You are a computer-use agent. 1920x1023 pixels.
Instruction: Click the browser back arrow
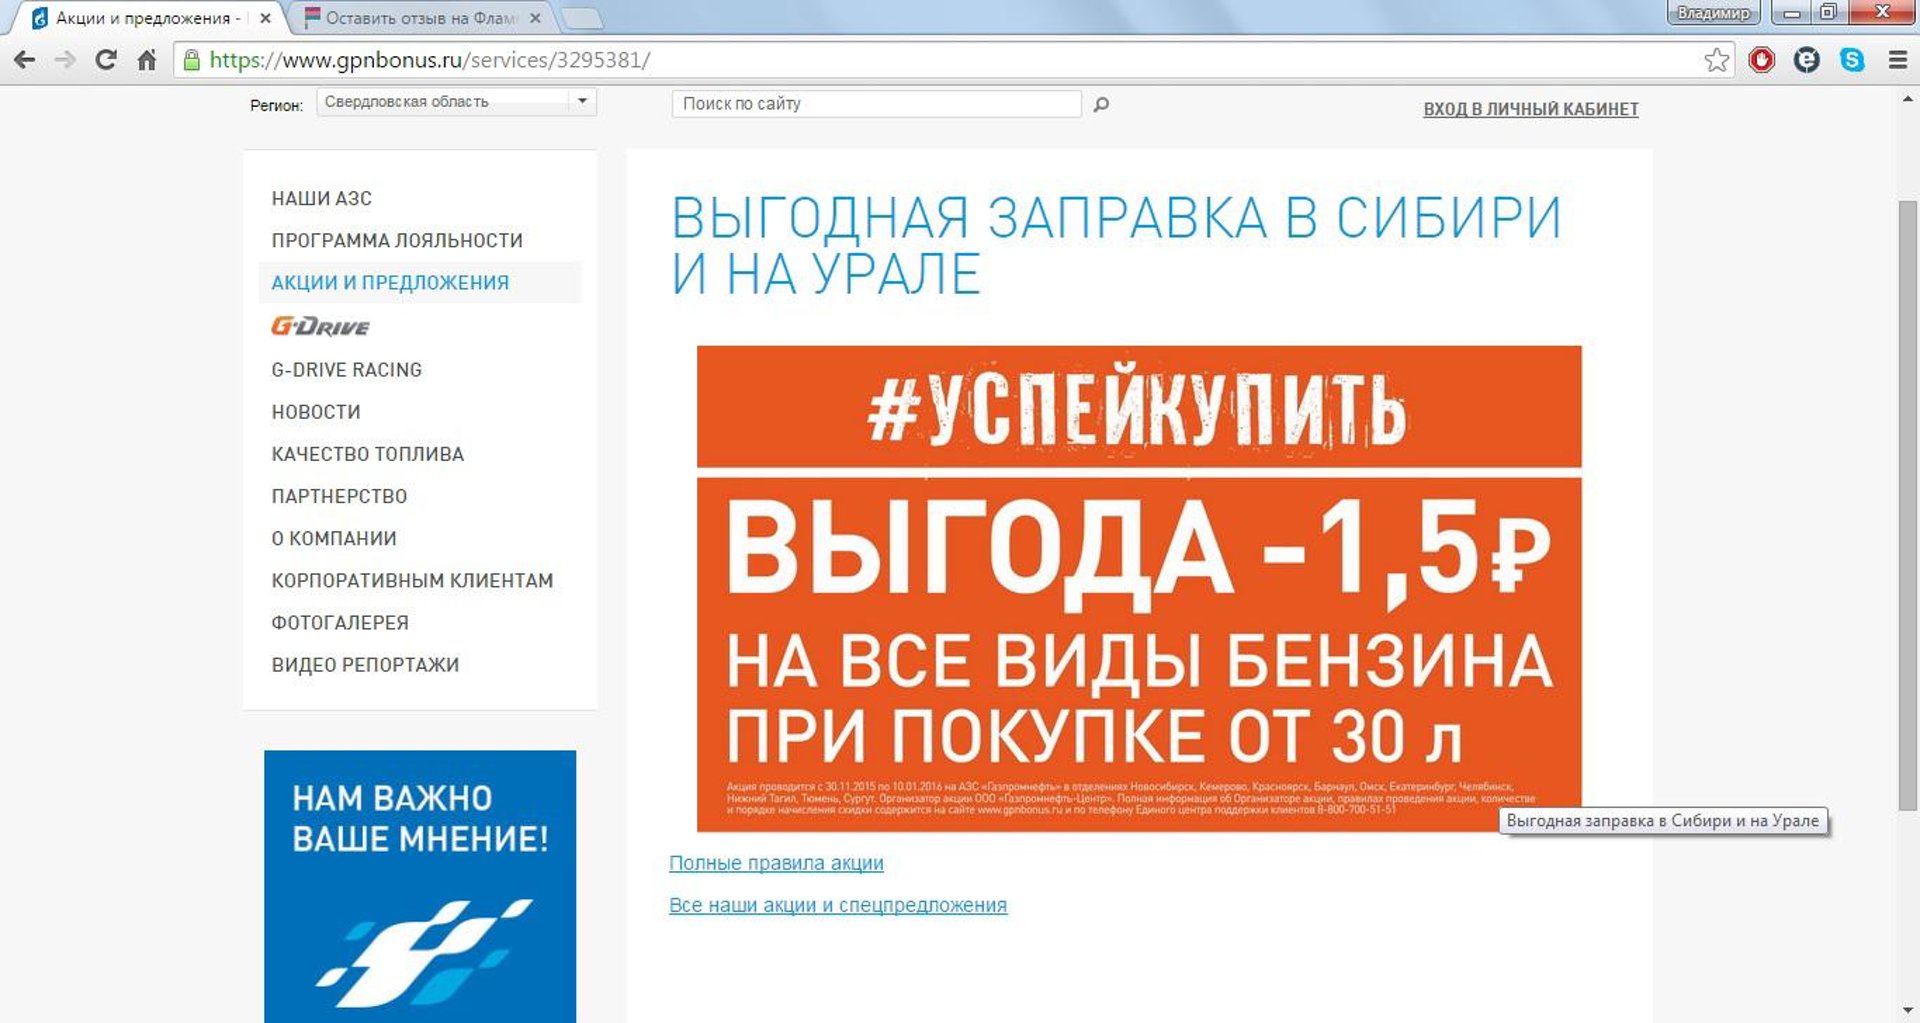coord(25,60)
